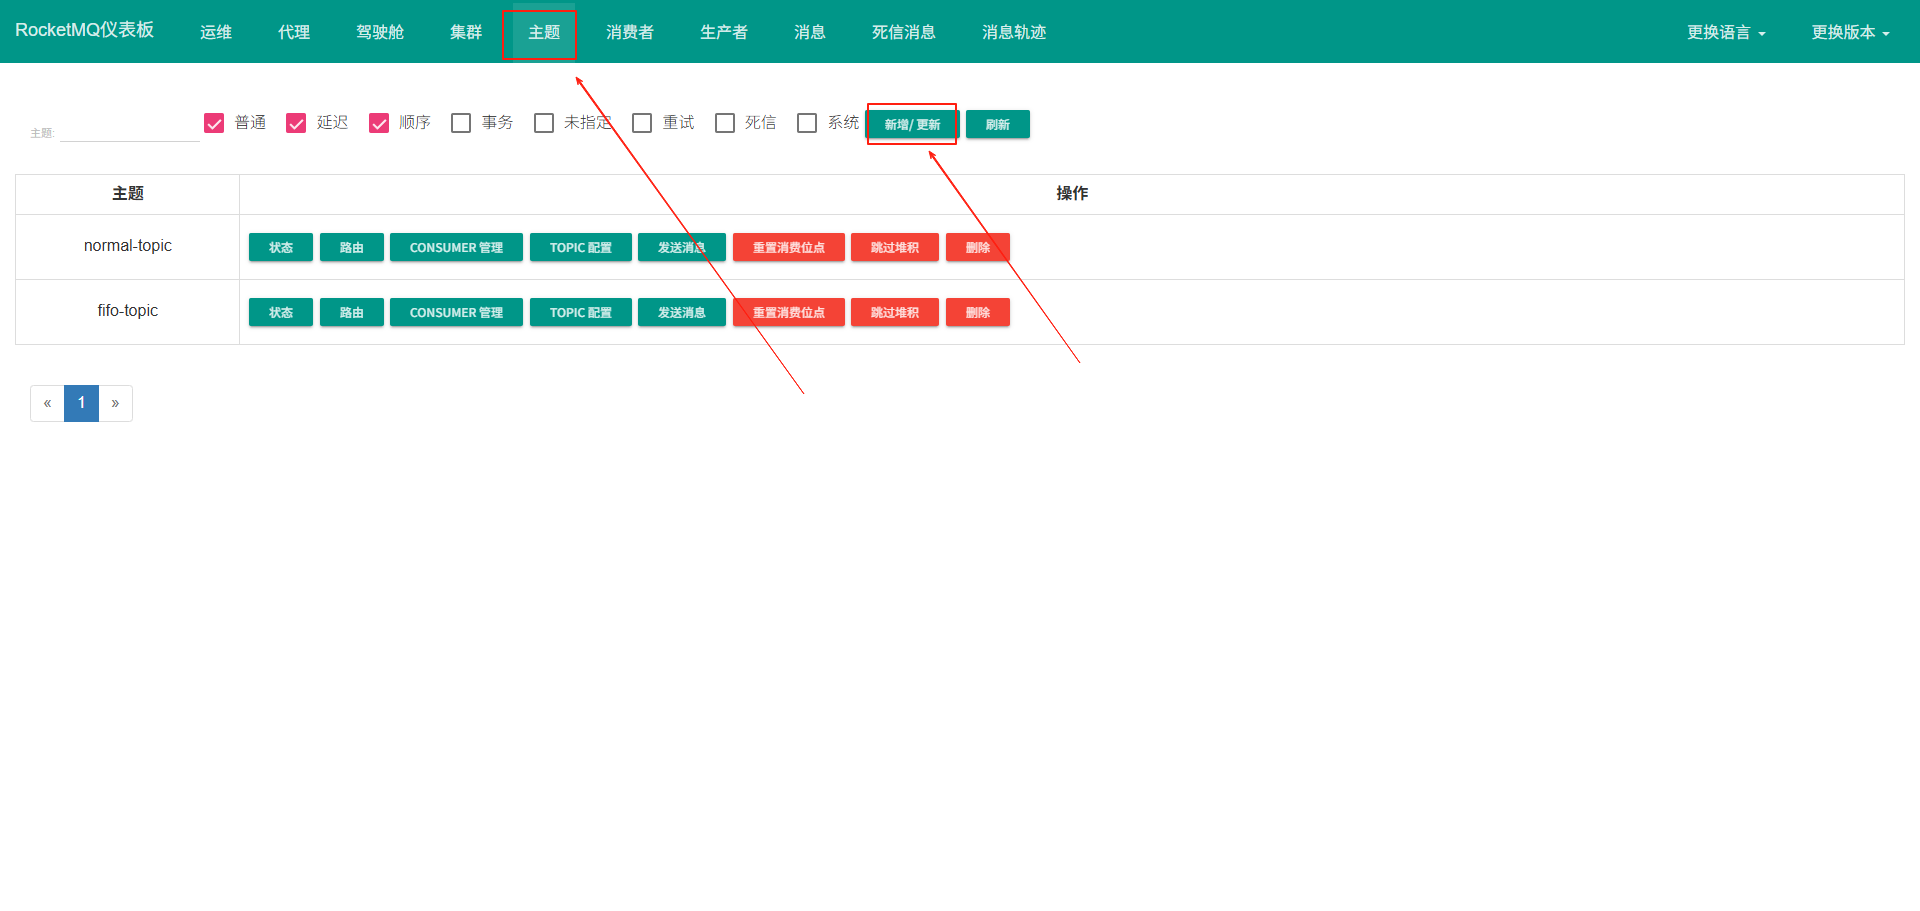The image size is (1920, 911).
Task: Click 跳过堆积 for fifo-topic
Action: 895,312
